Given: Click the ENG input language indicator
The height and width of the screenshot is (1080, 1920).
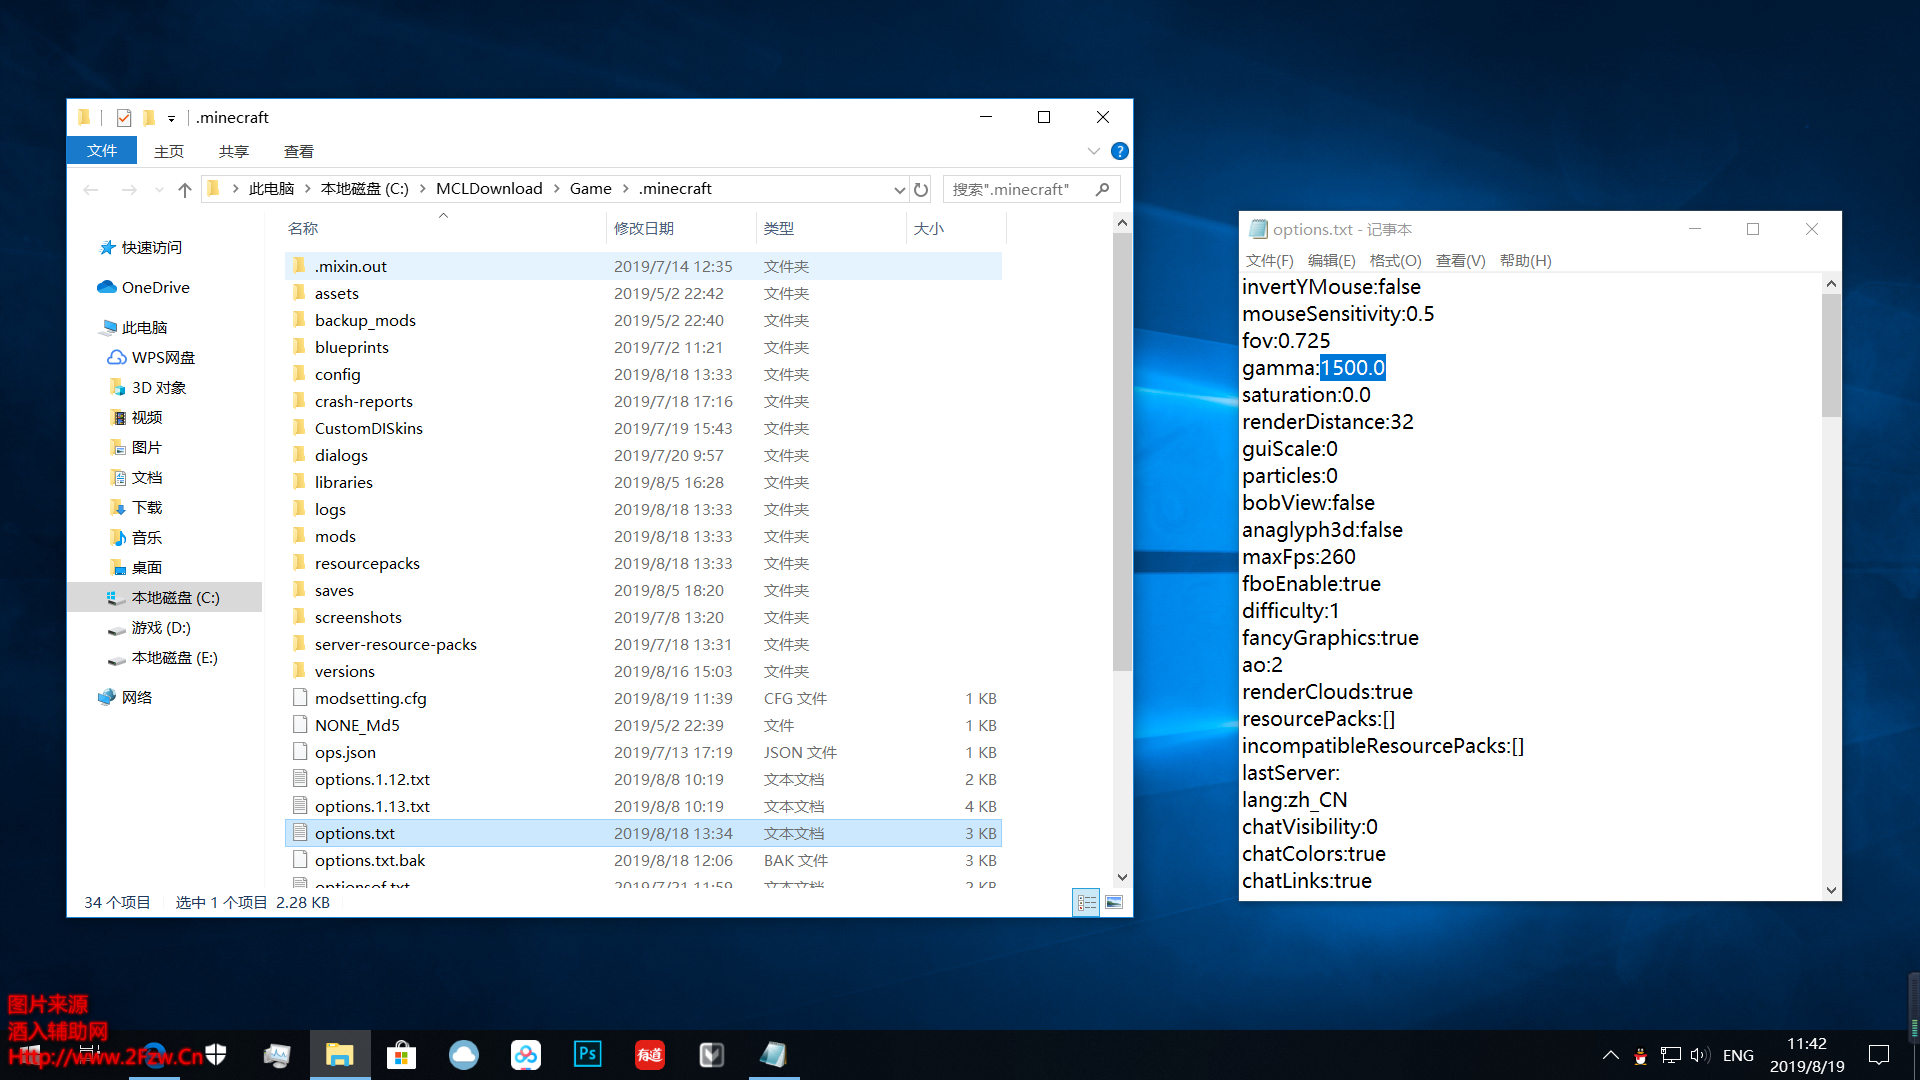Looking at the screenshot, I should coord(1738,1055).
